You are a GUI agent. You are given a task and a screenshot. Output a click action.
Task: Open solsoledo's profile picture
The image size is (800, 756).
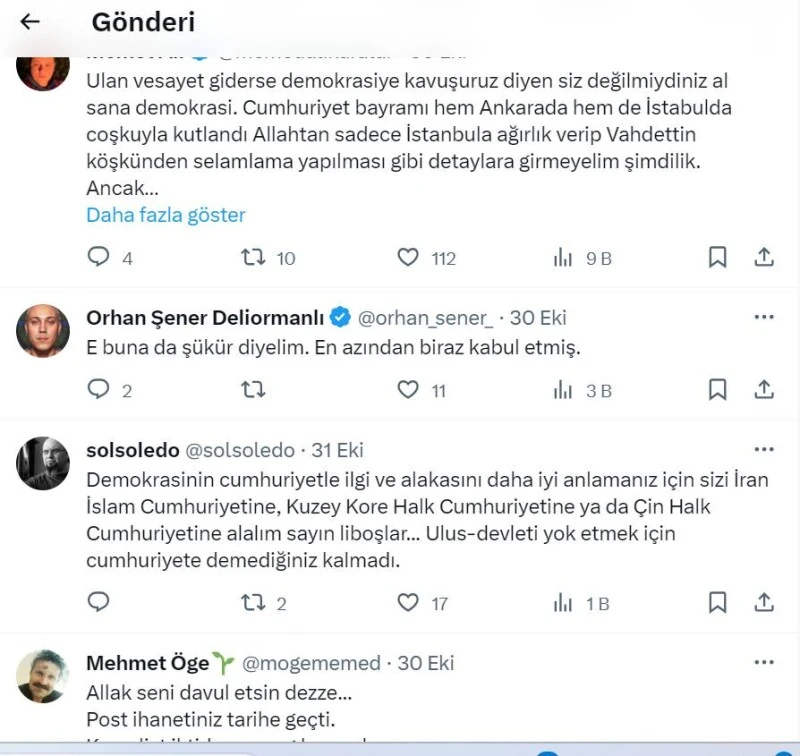[x=43, y=463]
